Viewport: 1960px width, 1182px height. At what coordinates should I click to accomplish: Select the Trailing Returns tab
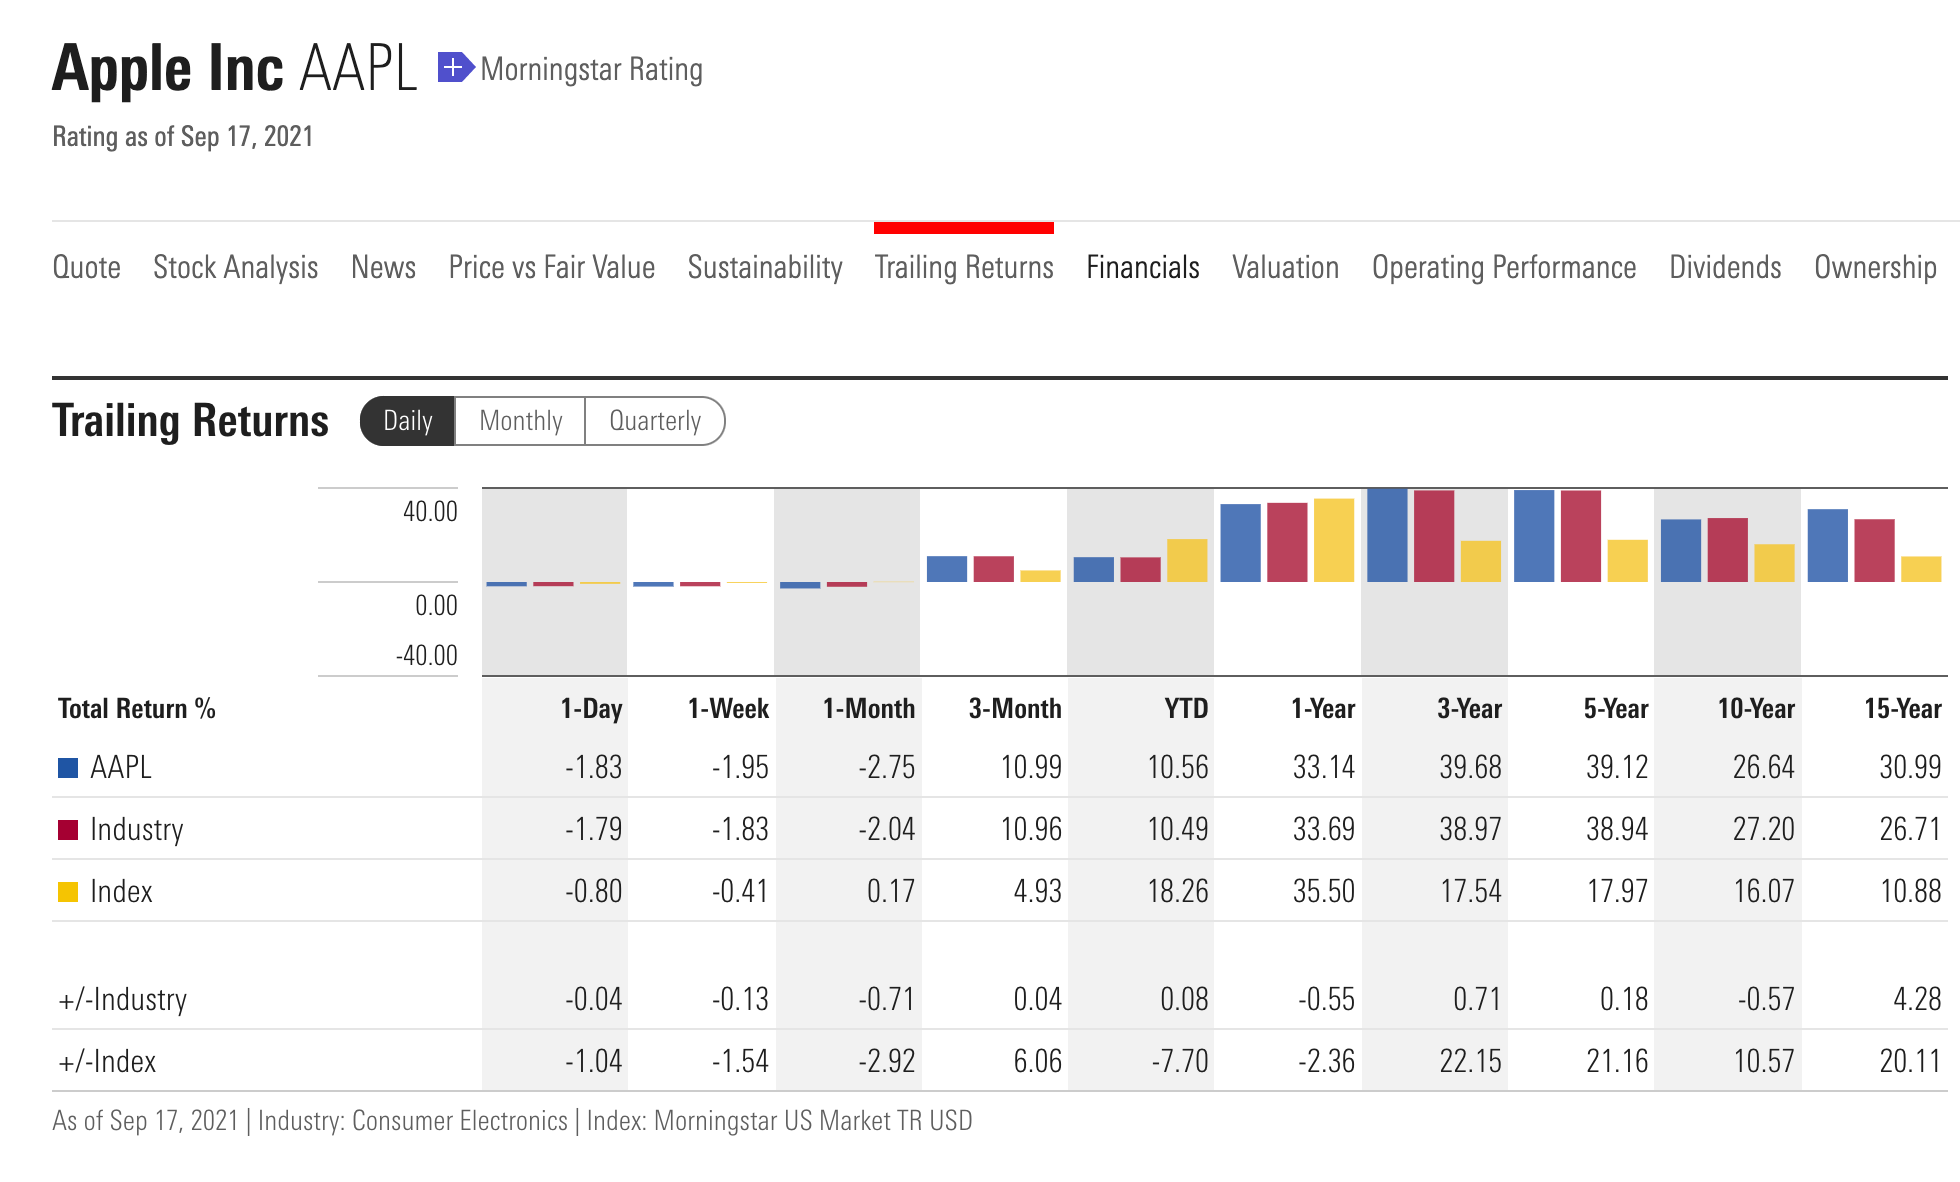[x=964, y=267]
